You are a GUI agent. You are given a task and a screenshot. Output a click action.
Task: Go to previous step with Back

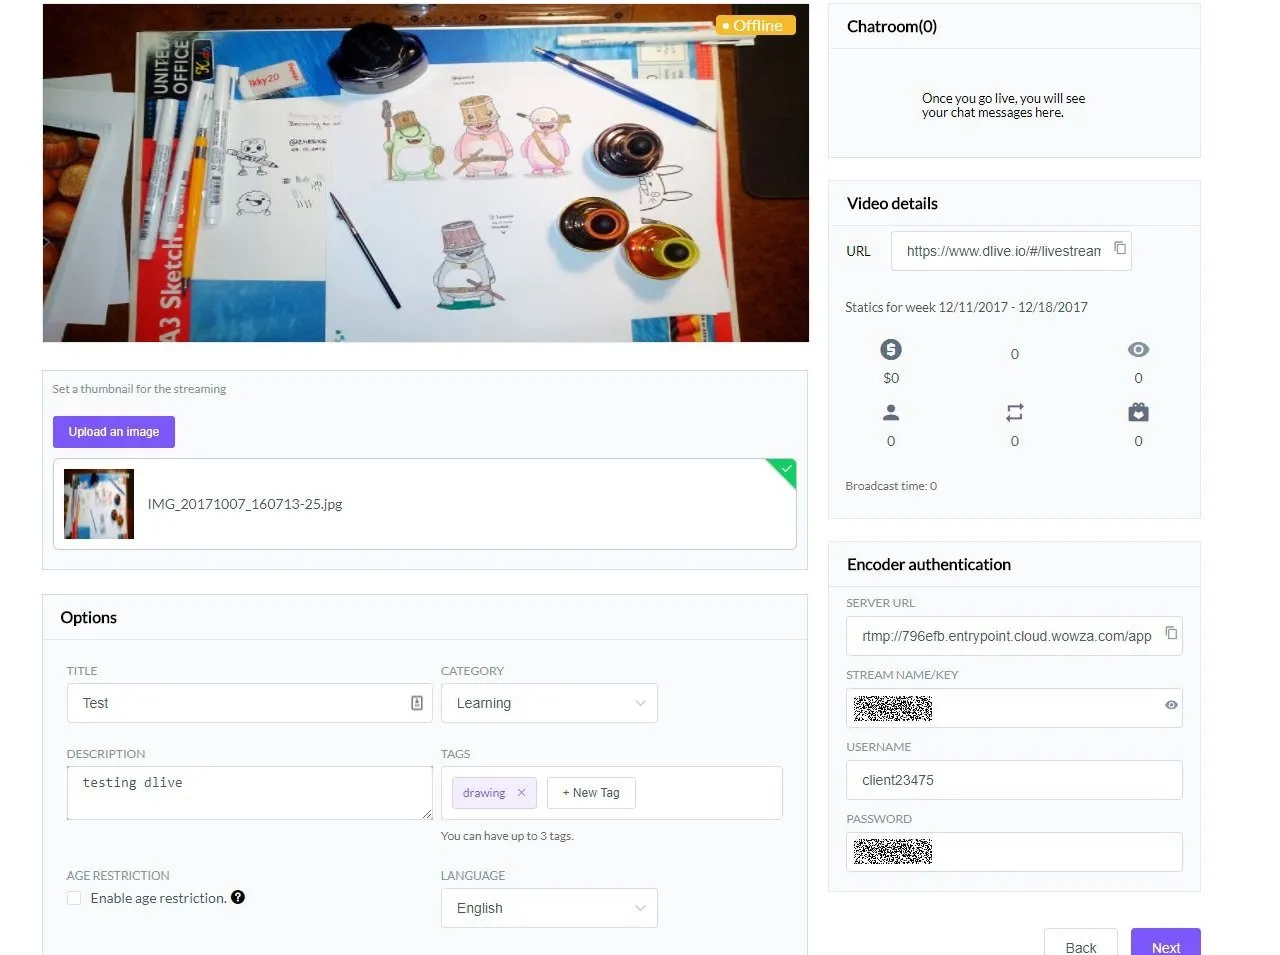pyautogui.click(x=1081, y=944)
